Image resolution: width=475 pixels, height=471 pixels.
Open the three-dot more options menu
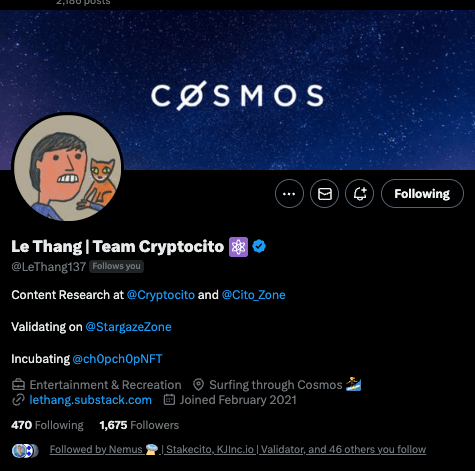289,194
